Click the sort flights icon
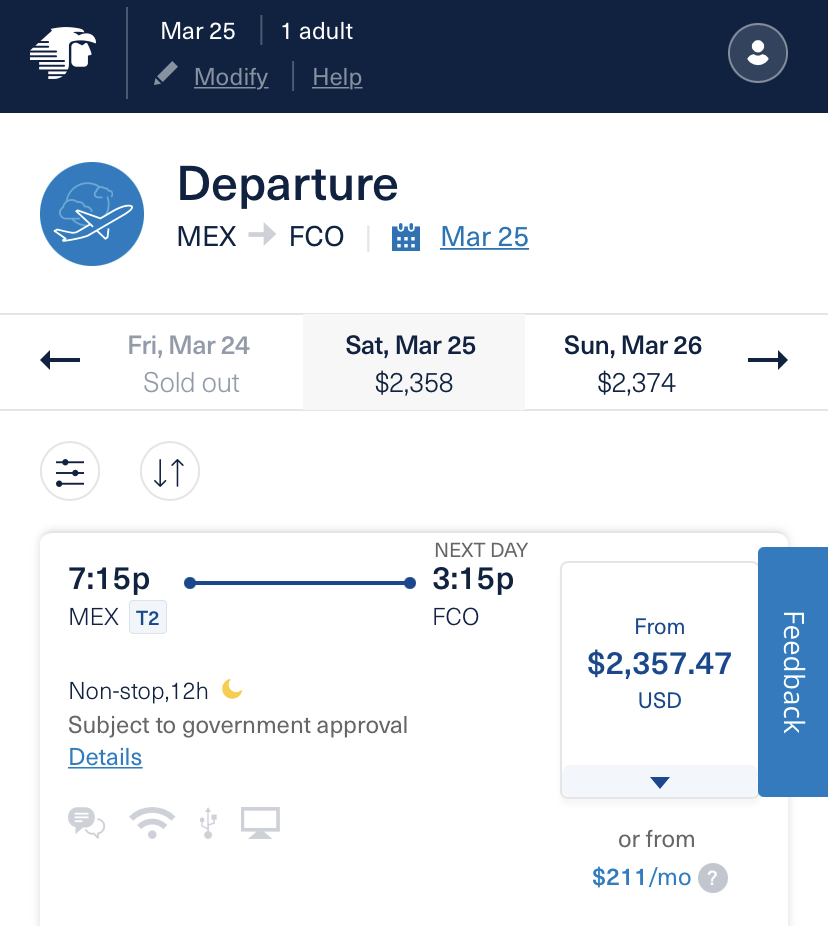Viewport: 828px width, 926px height. pos(170,472)
